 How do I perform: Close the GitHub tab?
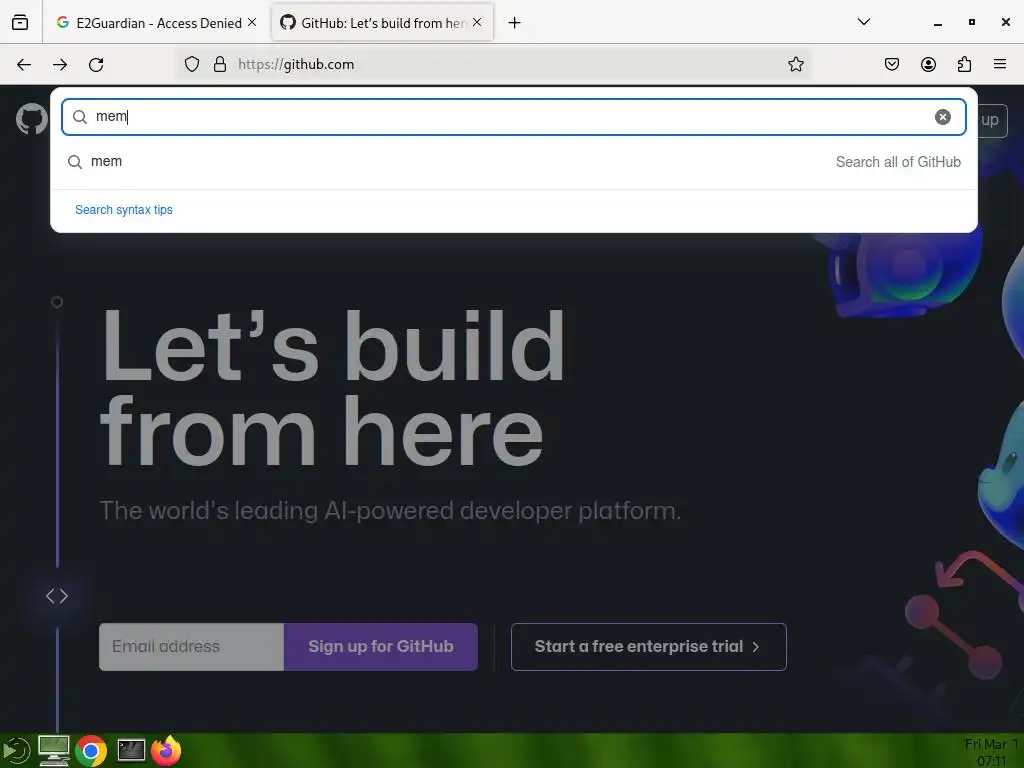[x=477, y=22]
